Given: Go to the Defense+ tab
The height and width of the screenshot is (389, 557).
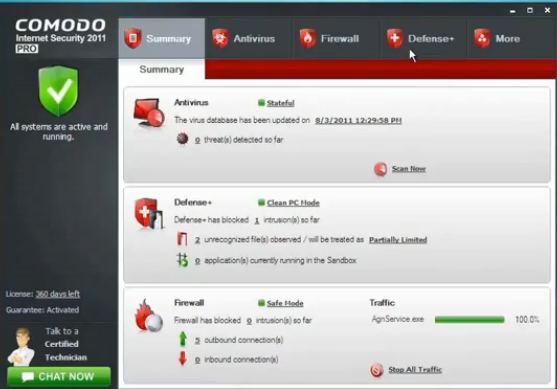Looking at the screenshot, I should pos(424,38).
